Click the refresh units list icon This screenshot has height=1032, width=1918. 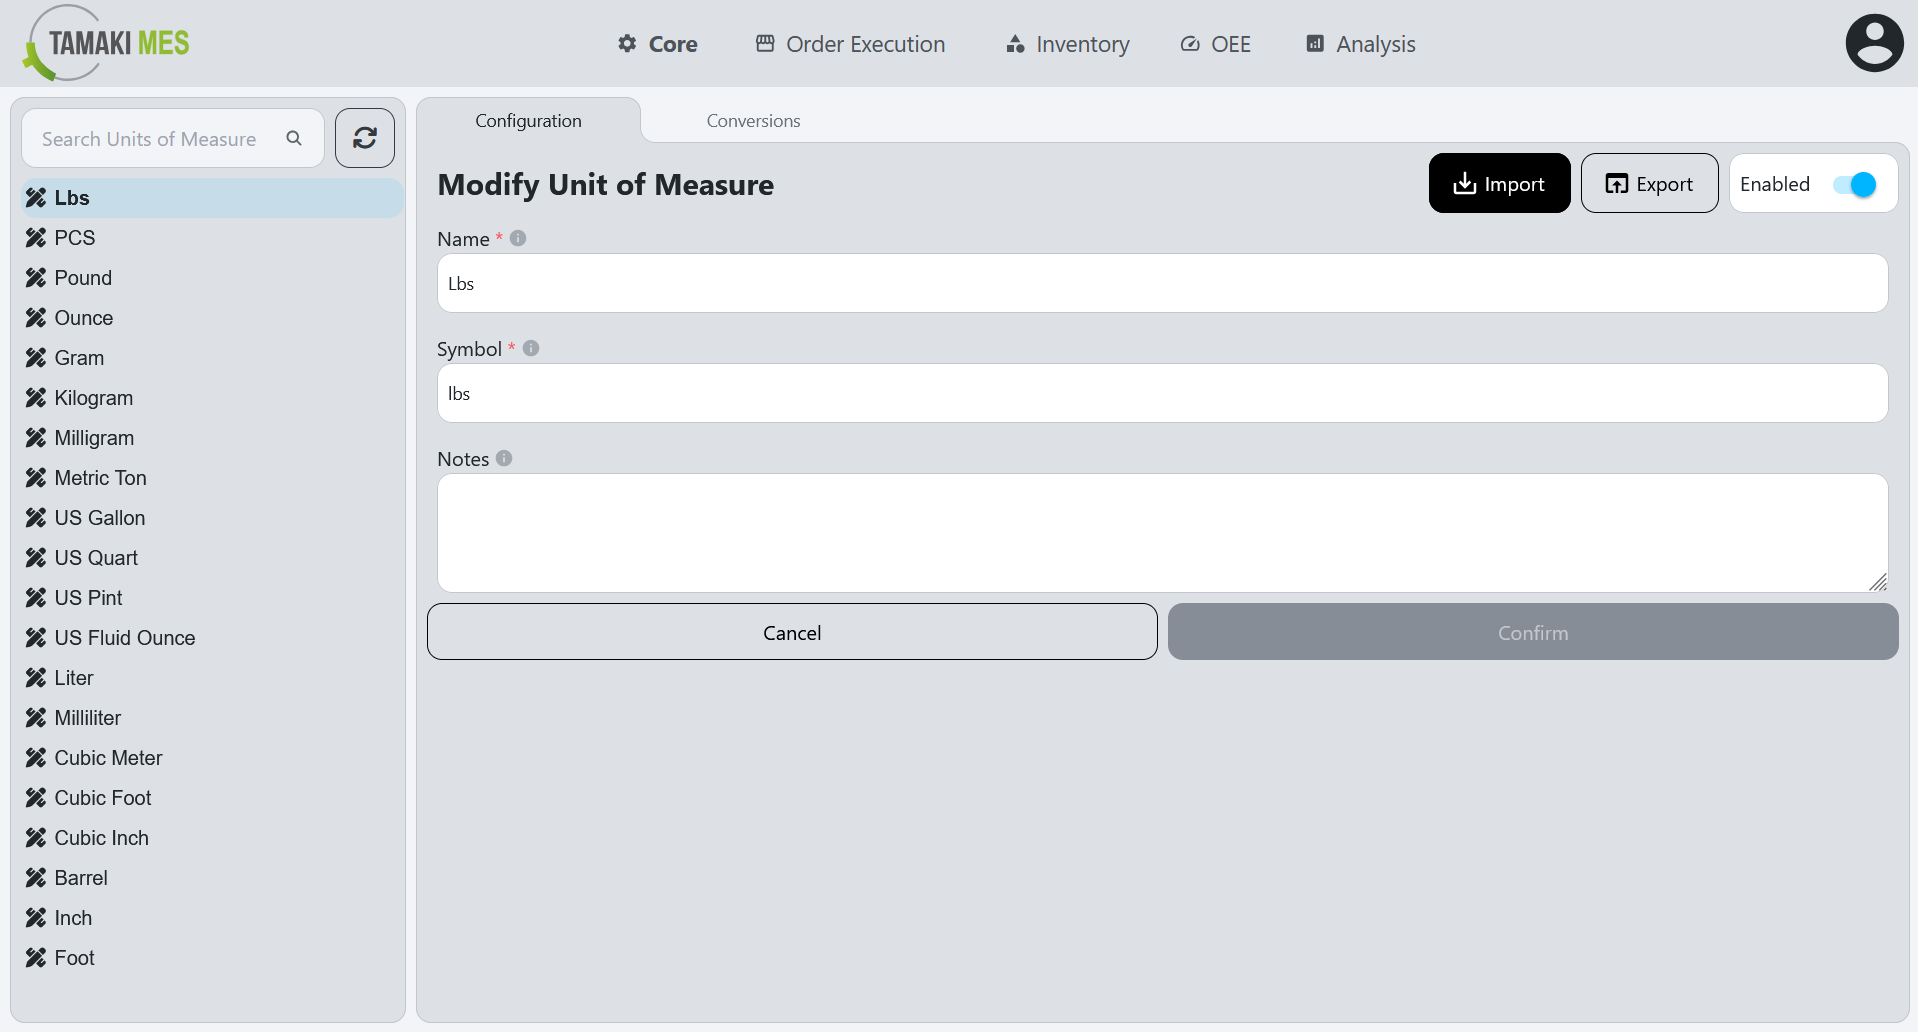(364, 138)
